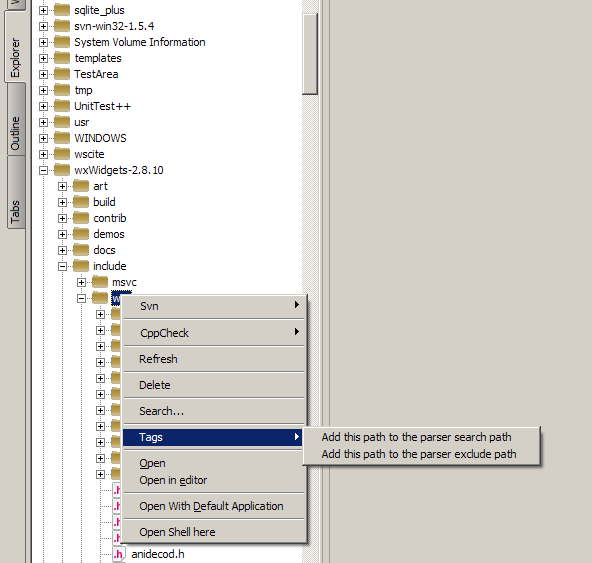This screenshot has width=592, height=563.
Task: Click the wxWidgets-2.8.10 folder icon
Action: [x=62, y=170]
